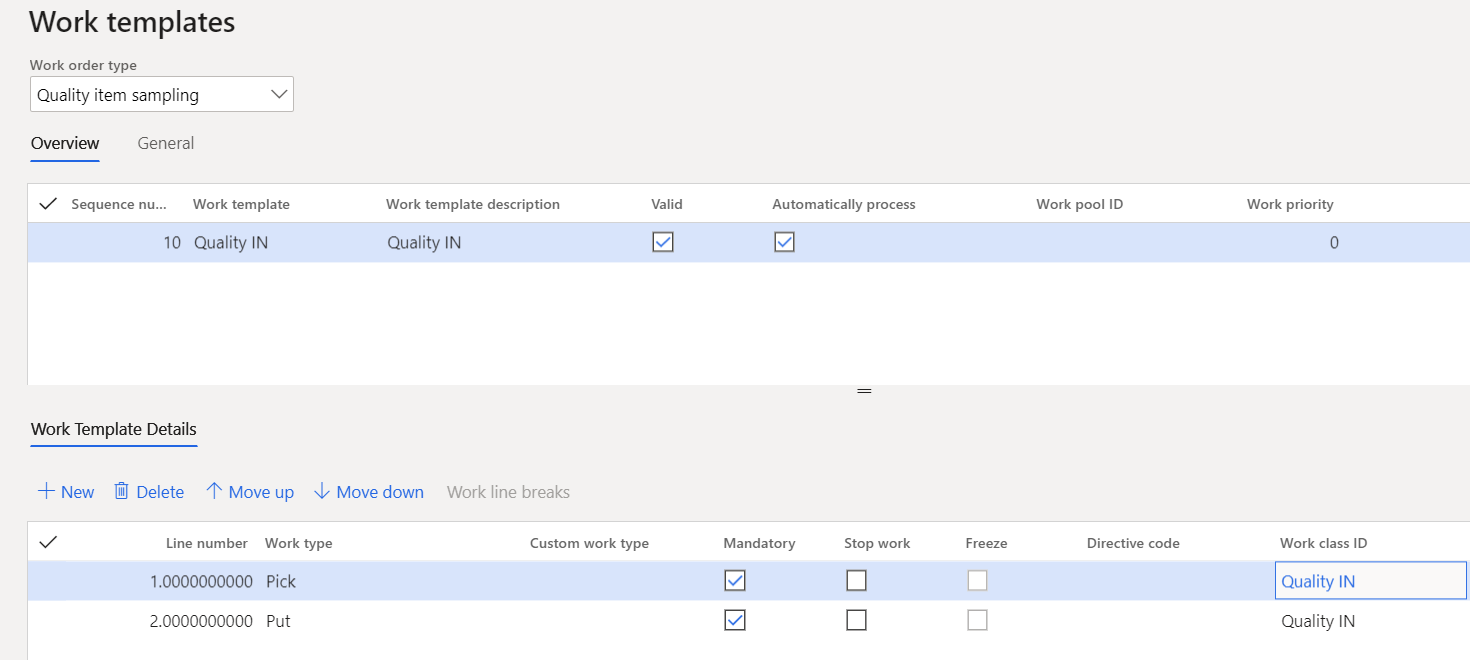Uncheck Mandatory checkbox on the Pick line
Image resolution: width=1470 pixels, height=660 pixels.
pyautogui.click(x=735, y=581)
